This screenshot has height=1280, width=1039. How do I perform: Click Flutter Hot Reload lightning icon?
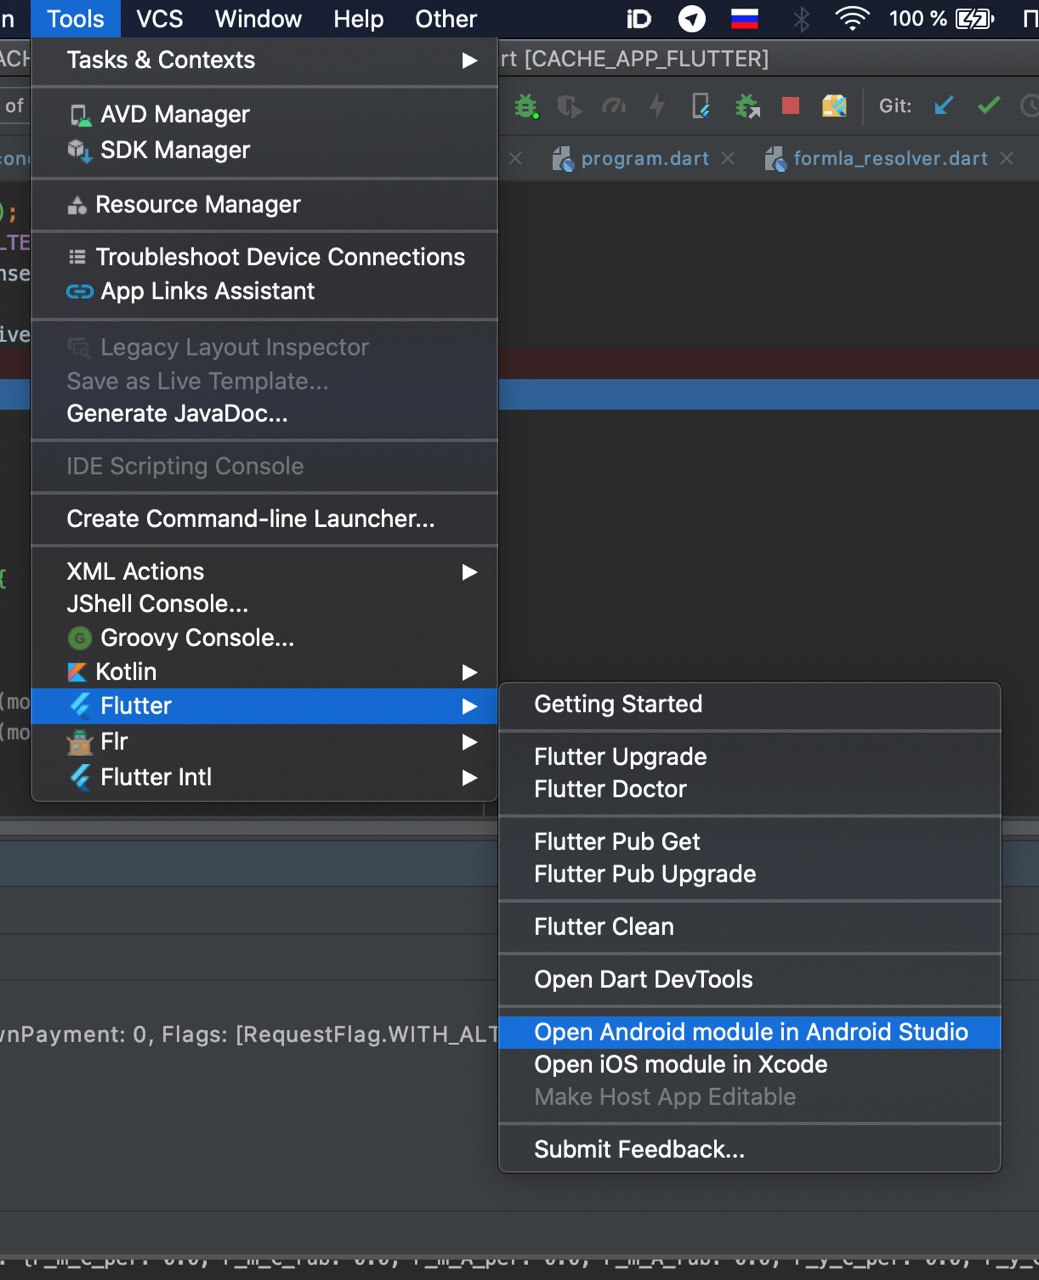pos(657,106)
